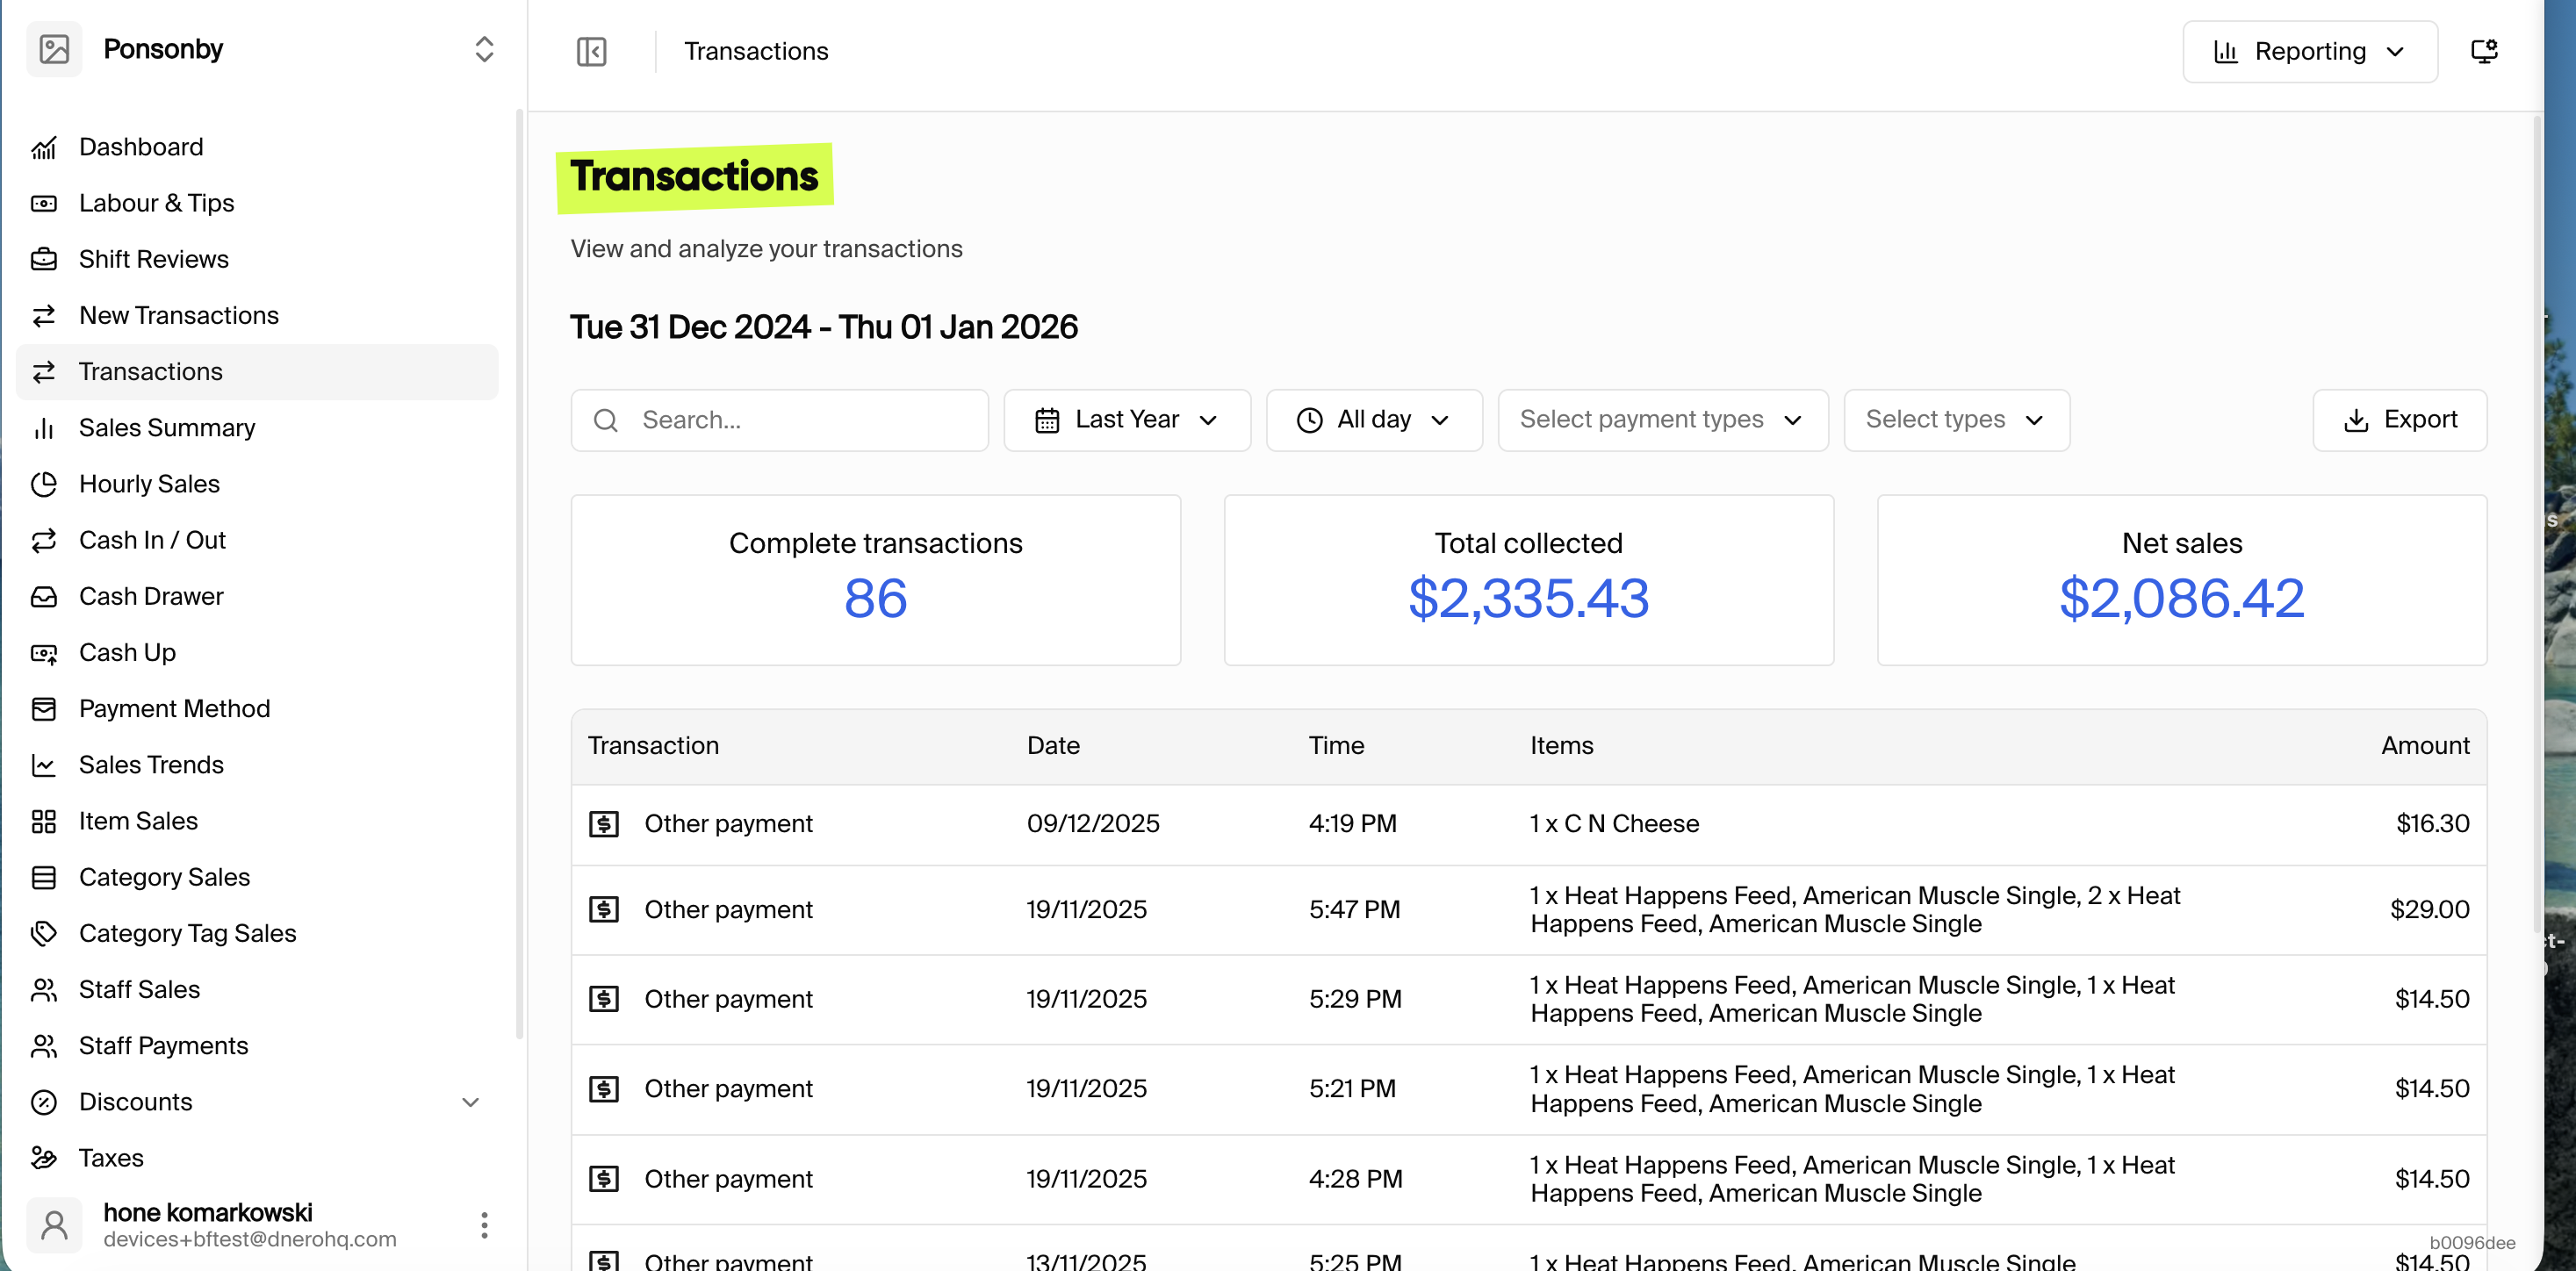
Task: Expand the Discounts submenu chevron
Action: coord(470,1102)
